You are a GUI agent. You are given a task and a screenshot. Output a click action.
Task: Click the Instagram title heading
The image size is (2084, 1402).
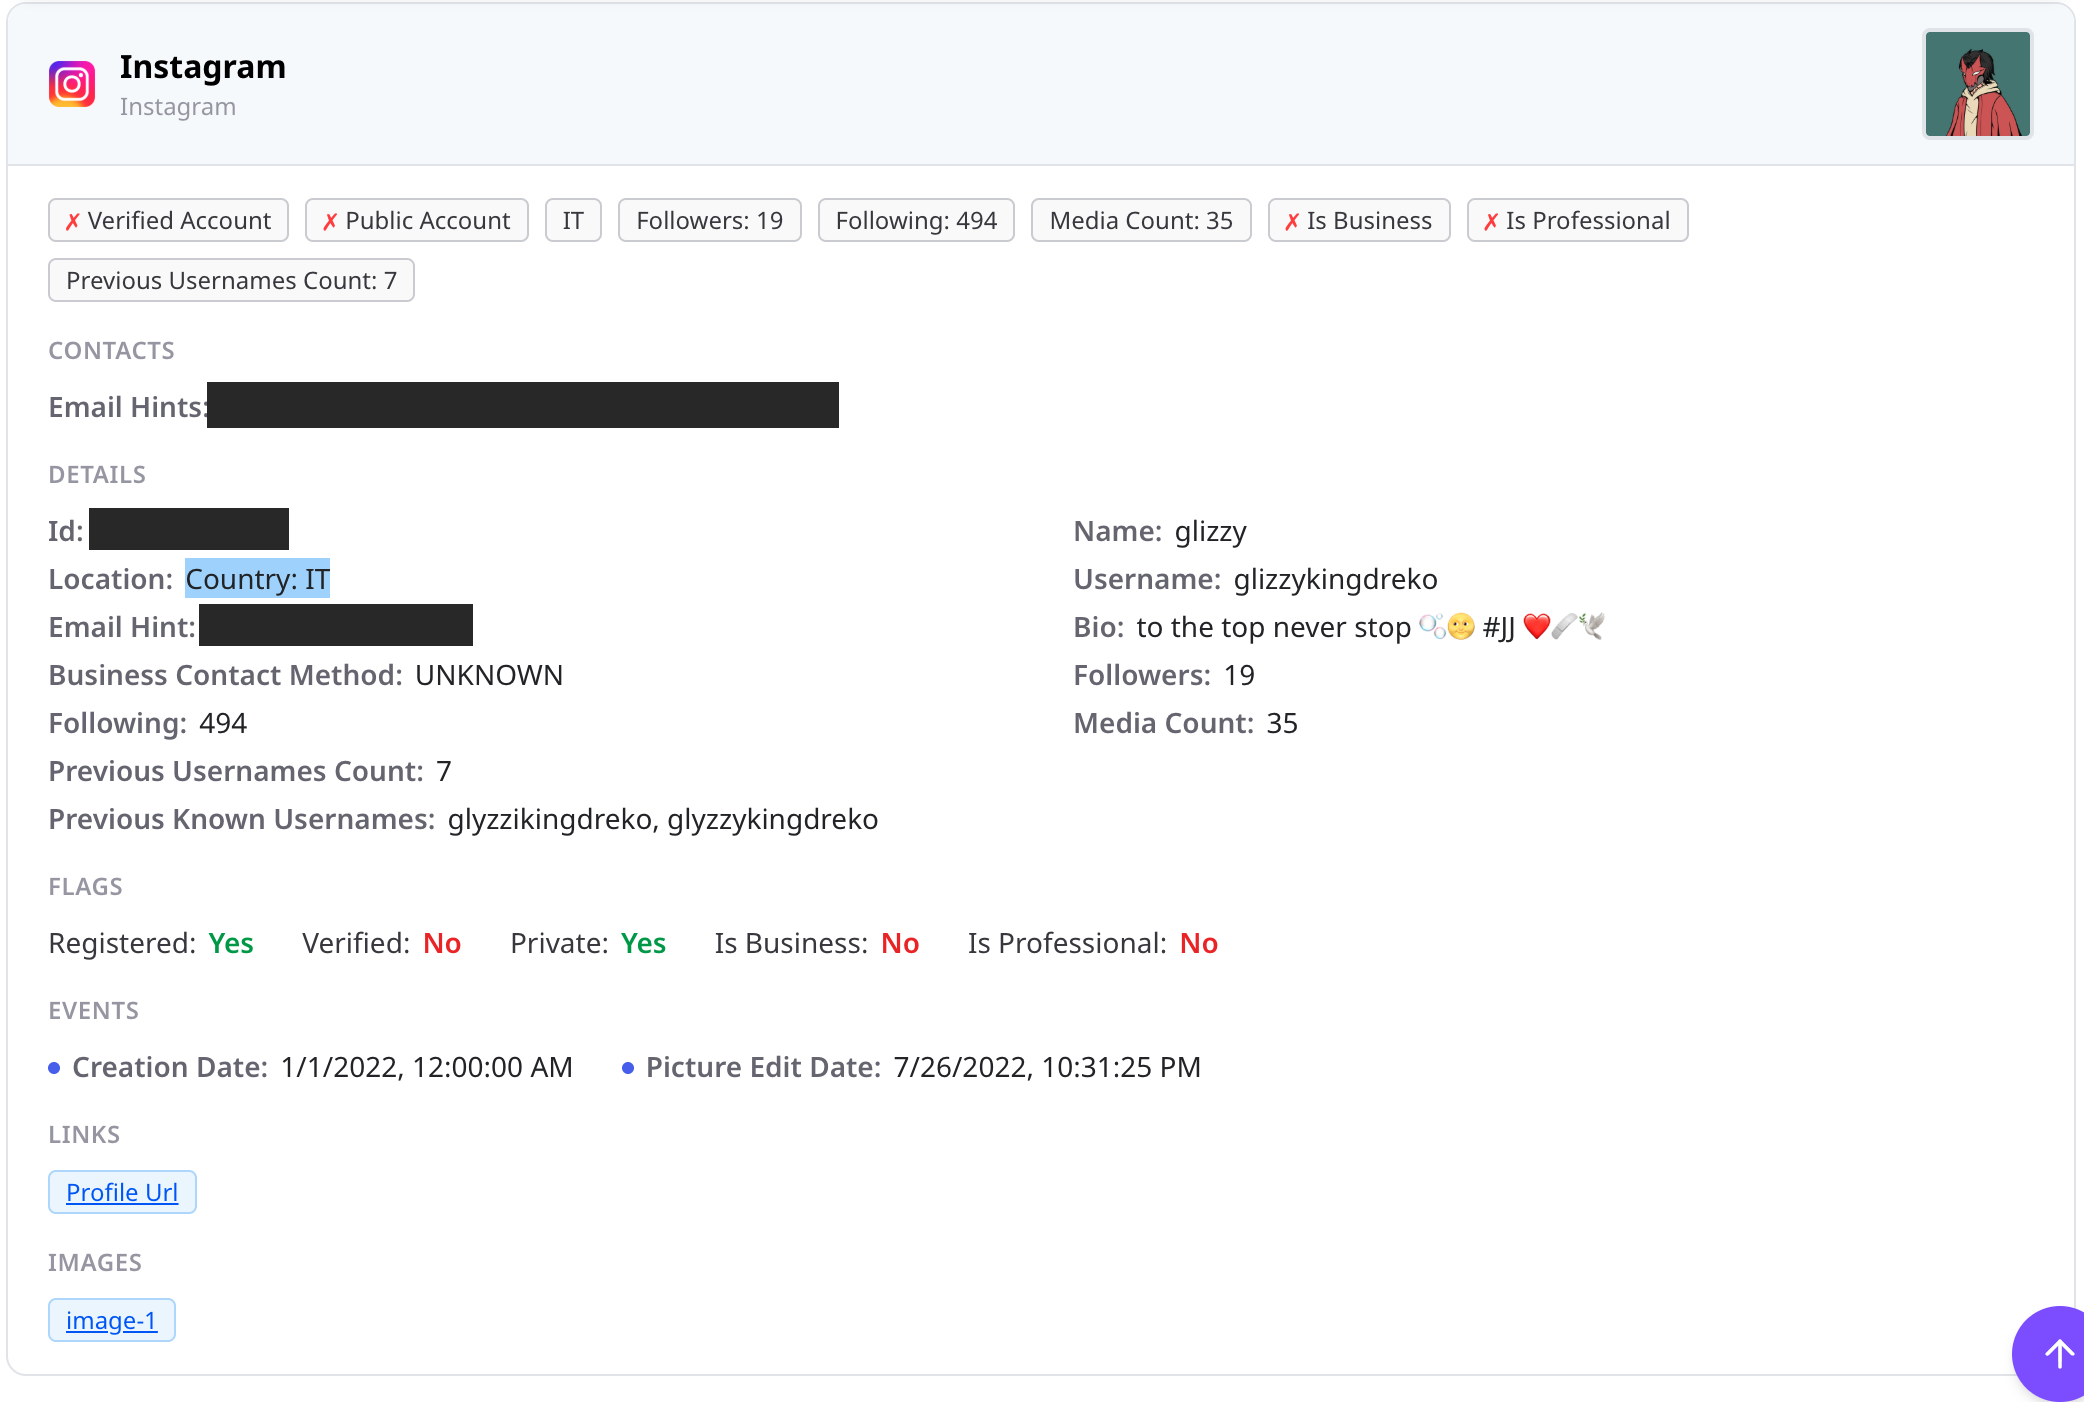point(203,66)
